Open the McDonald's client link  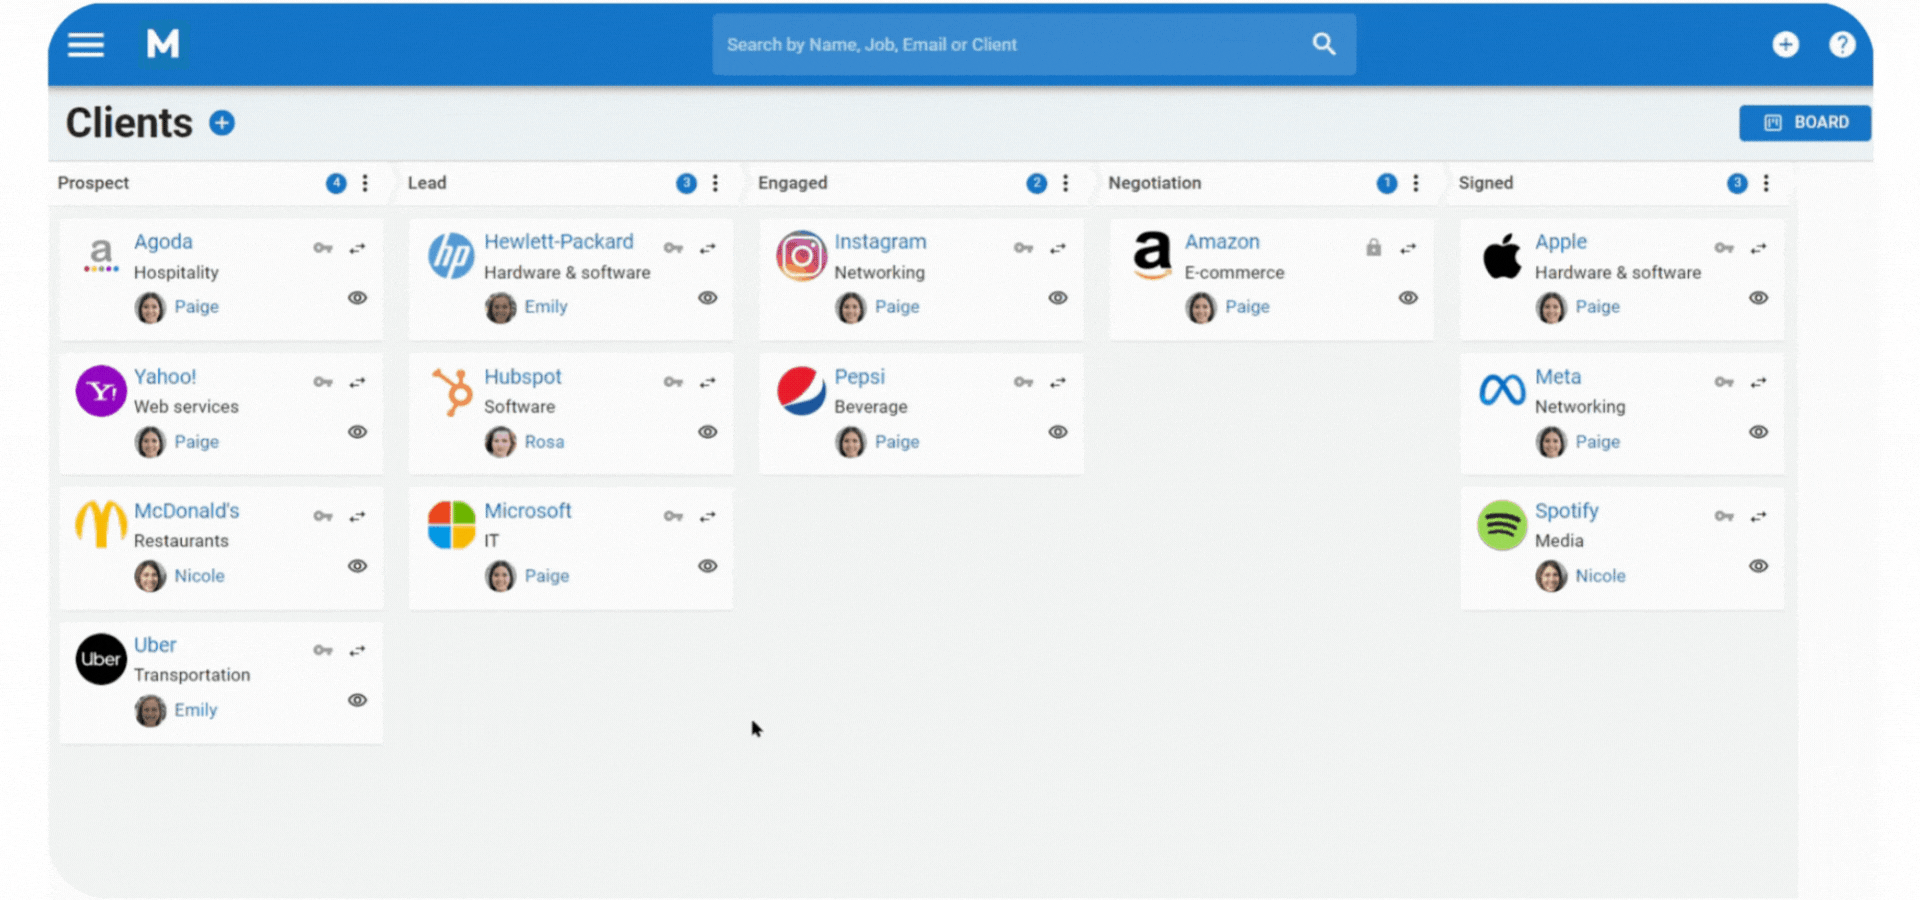point(187,511)
